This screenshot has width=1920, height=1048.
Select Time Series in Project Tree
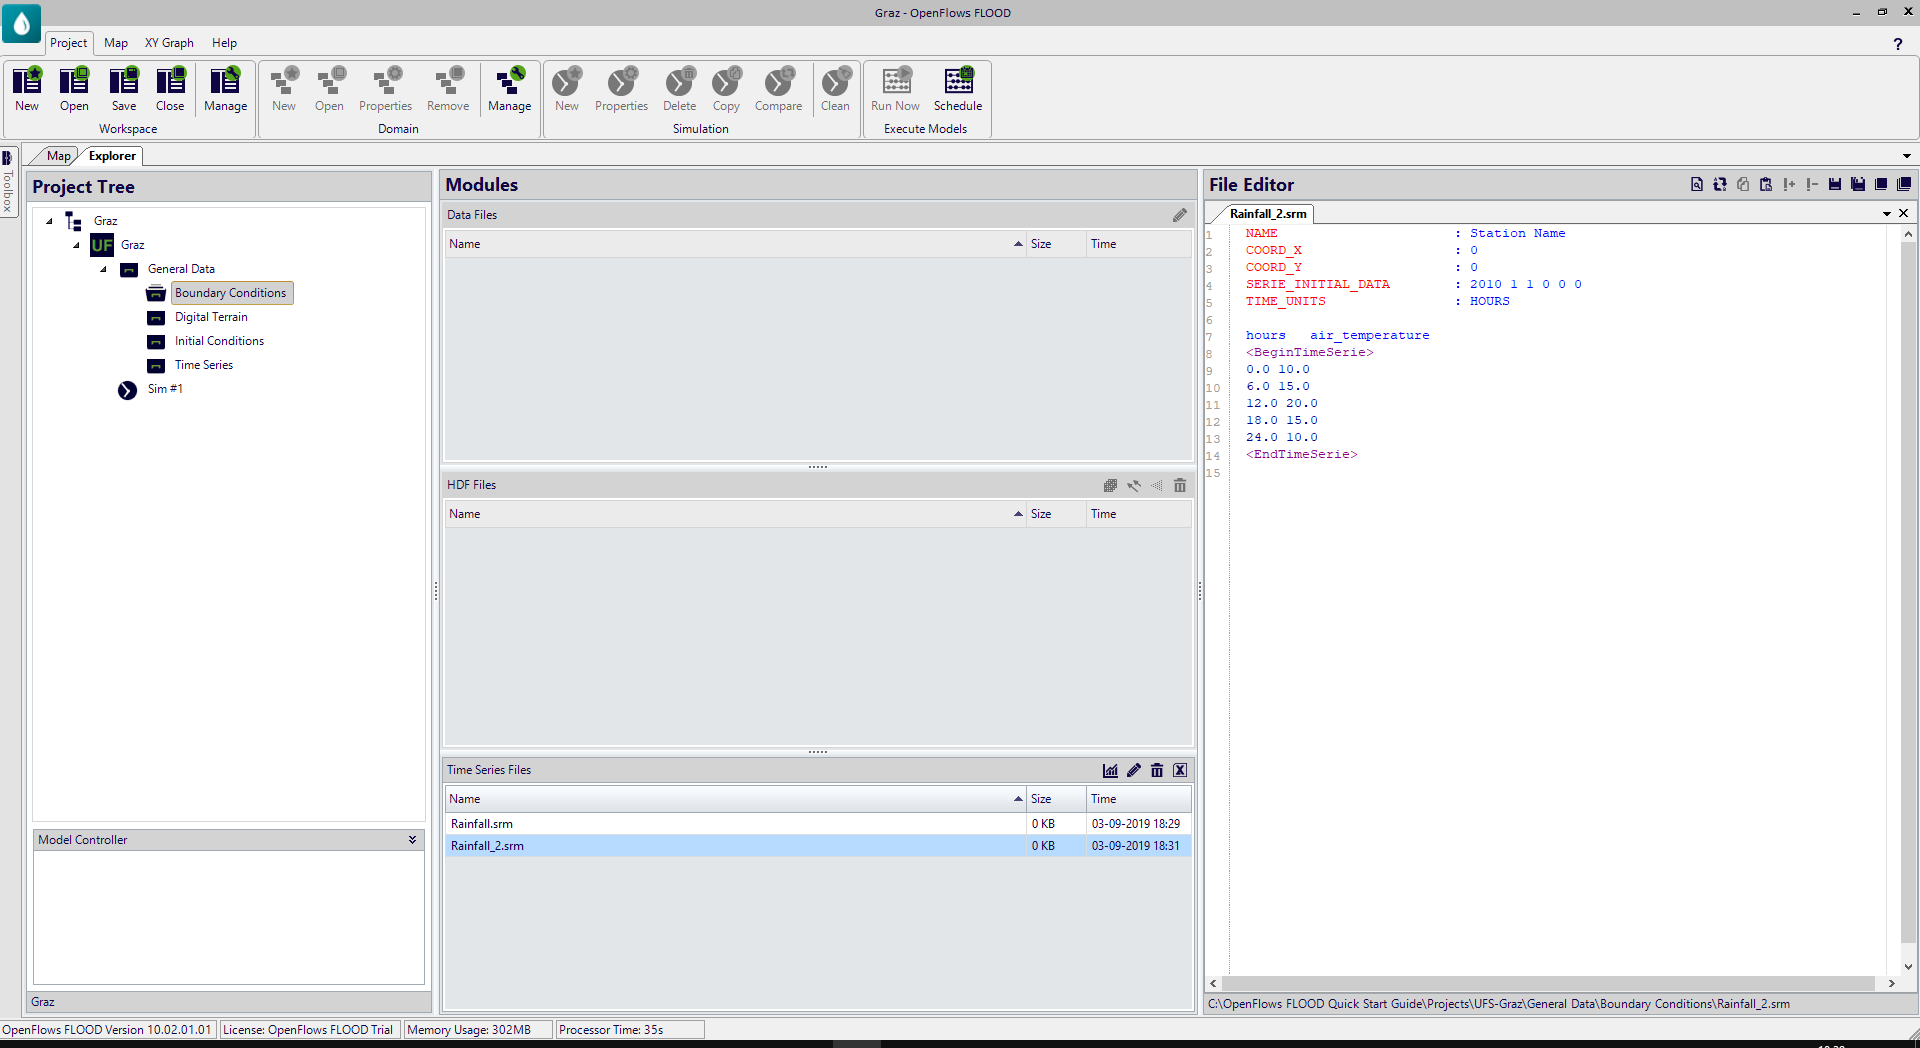204,365
